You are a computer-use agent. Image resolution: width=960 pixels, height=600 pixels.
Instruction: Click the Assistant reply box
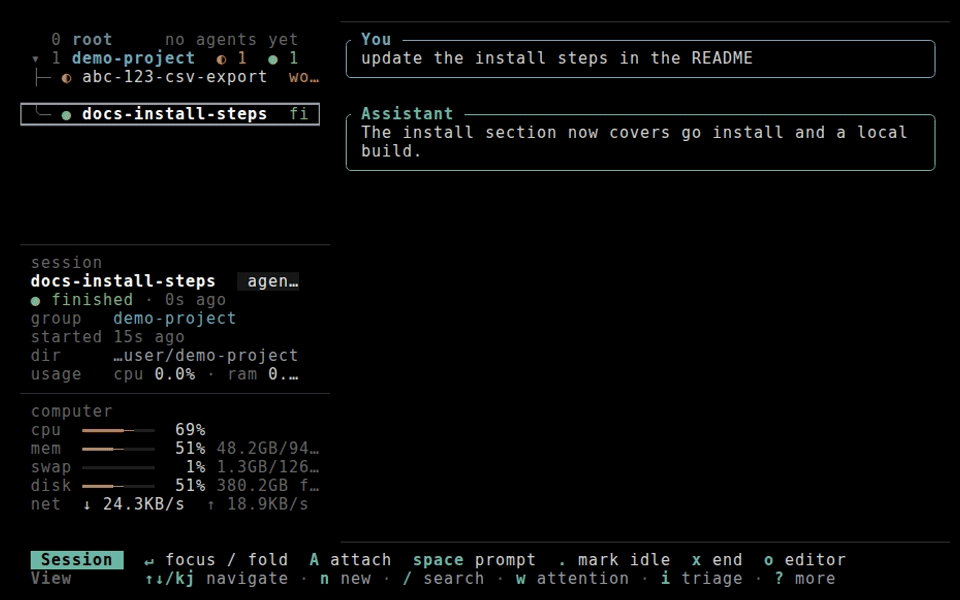(x=640, y=142)
